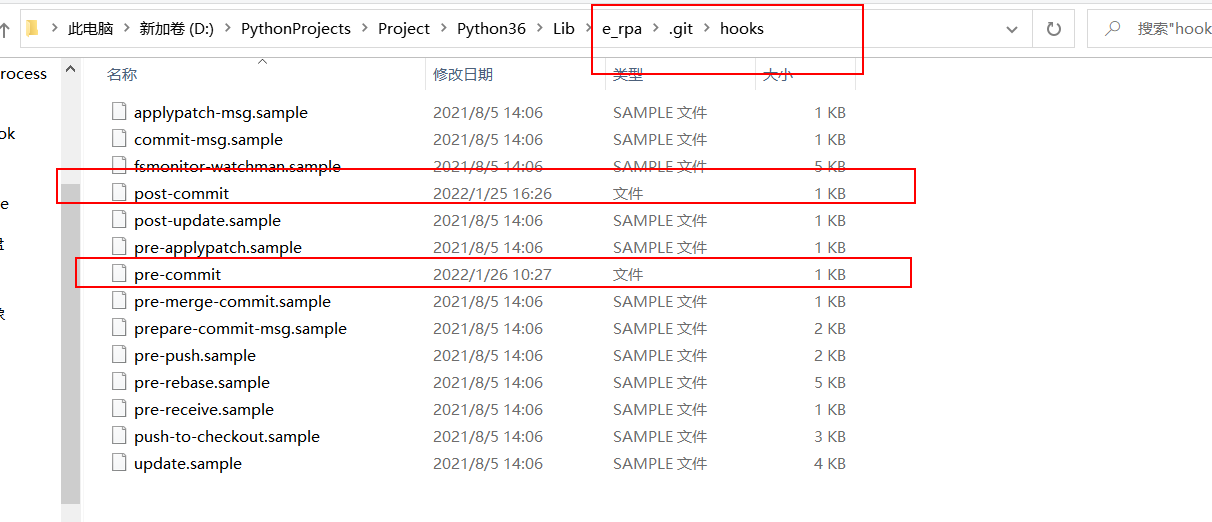
Task: Click the search magnifier icon
Action: point(1112,29)
